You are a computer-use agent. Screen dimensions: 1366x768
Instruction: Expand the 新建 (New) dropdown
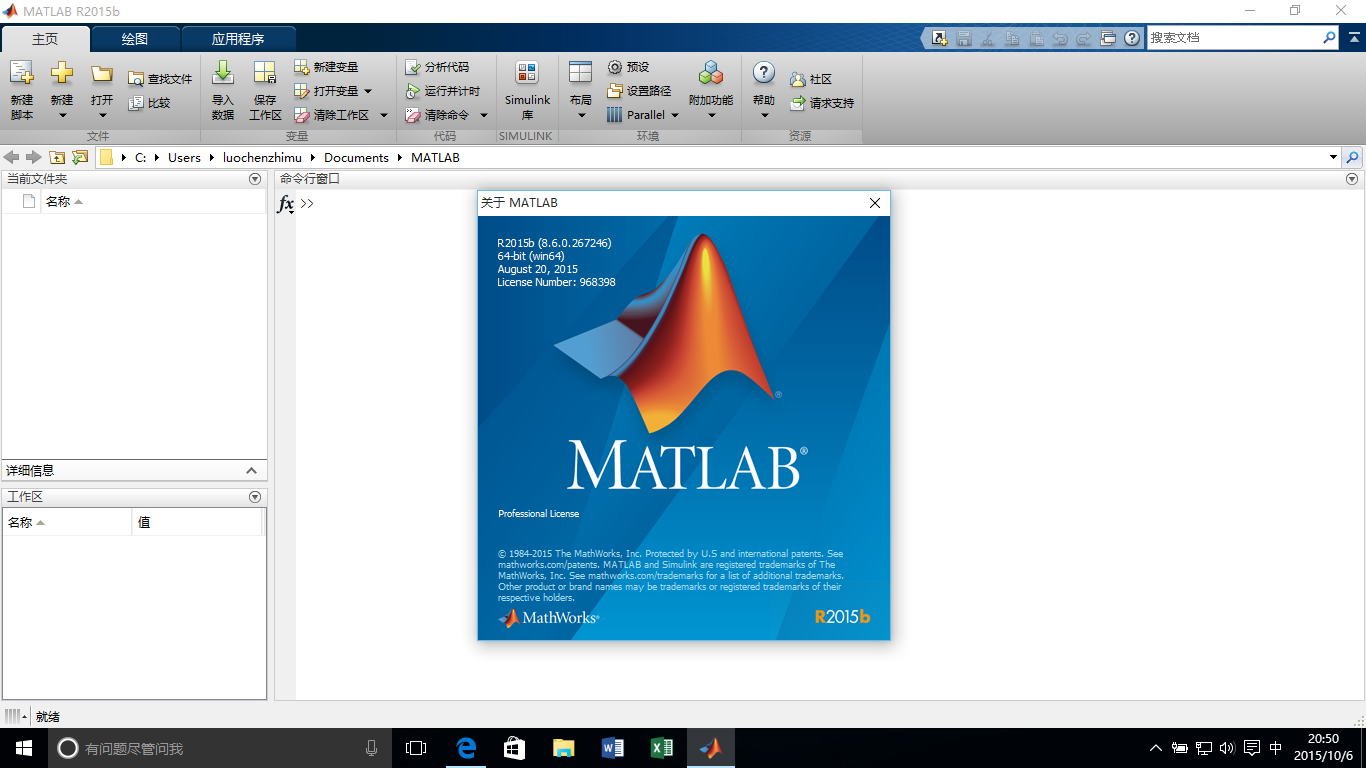point(62,115)
